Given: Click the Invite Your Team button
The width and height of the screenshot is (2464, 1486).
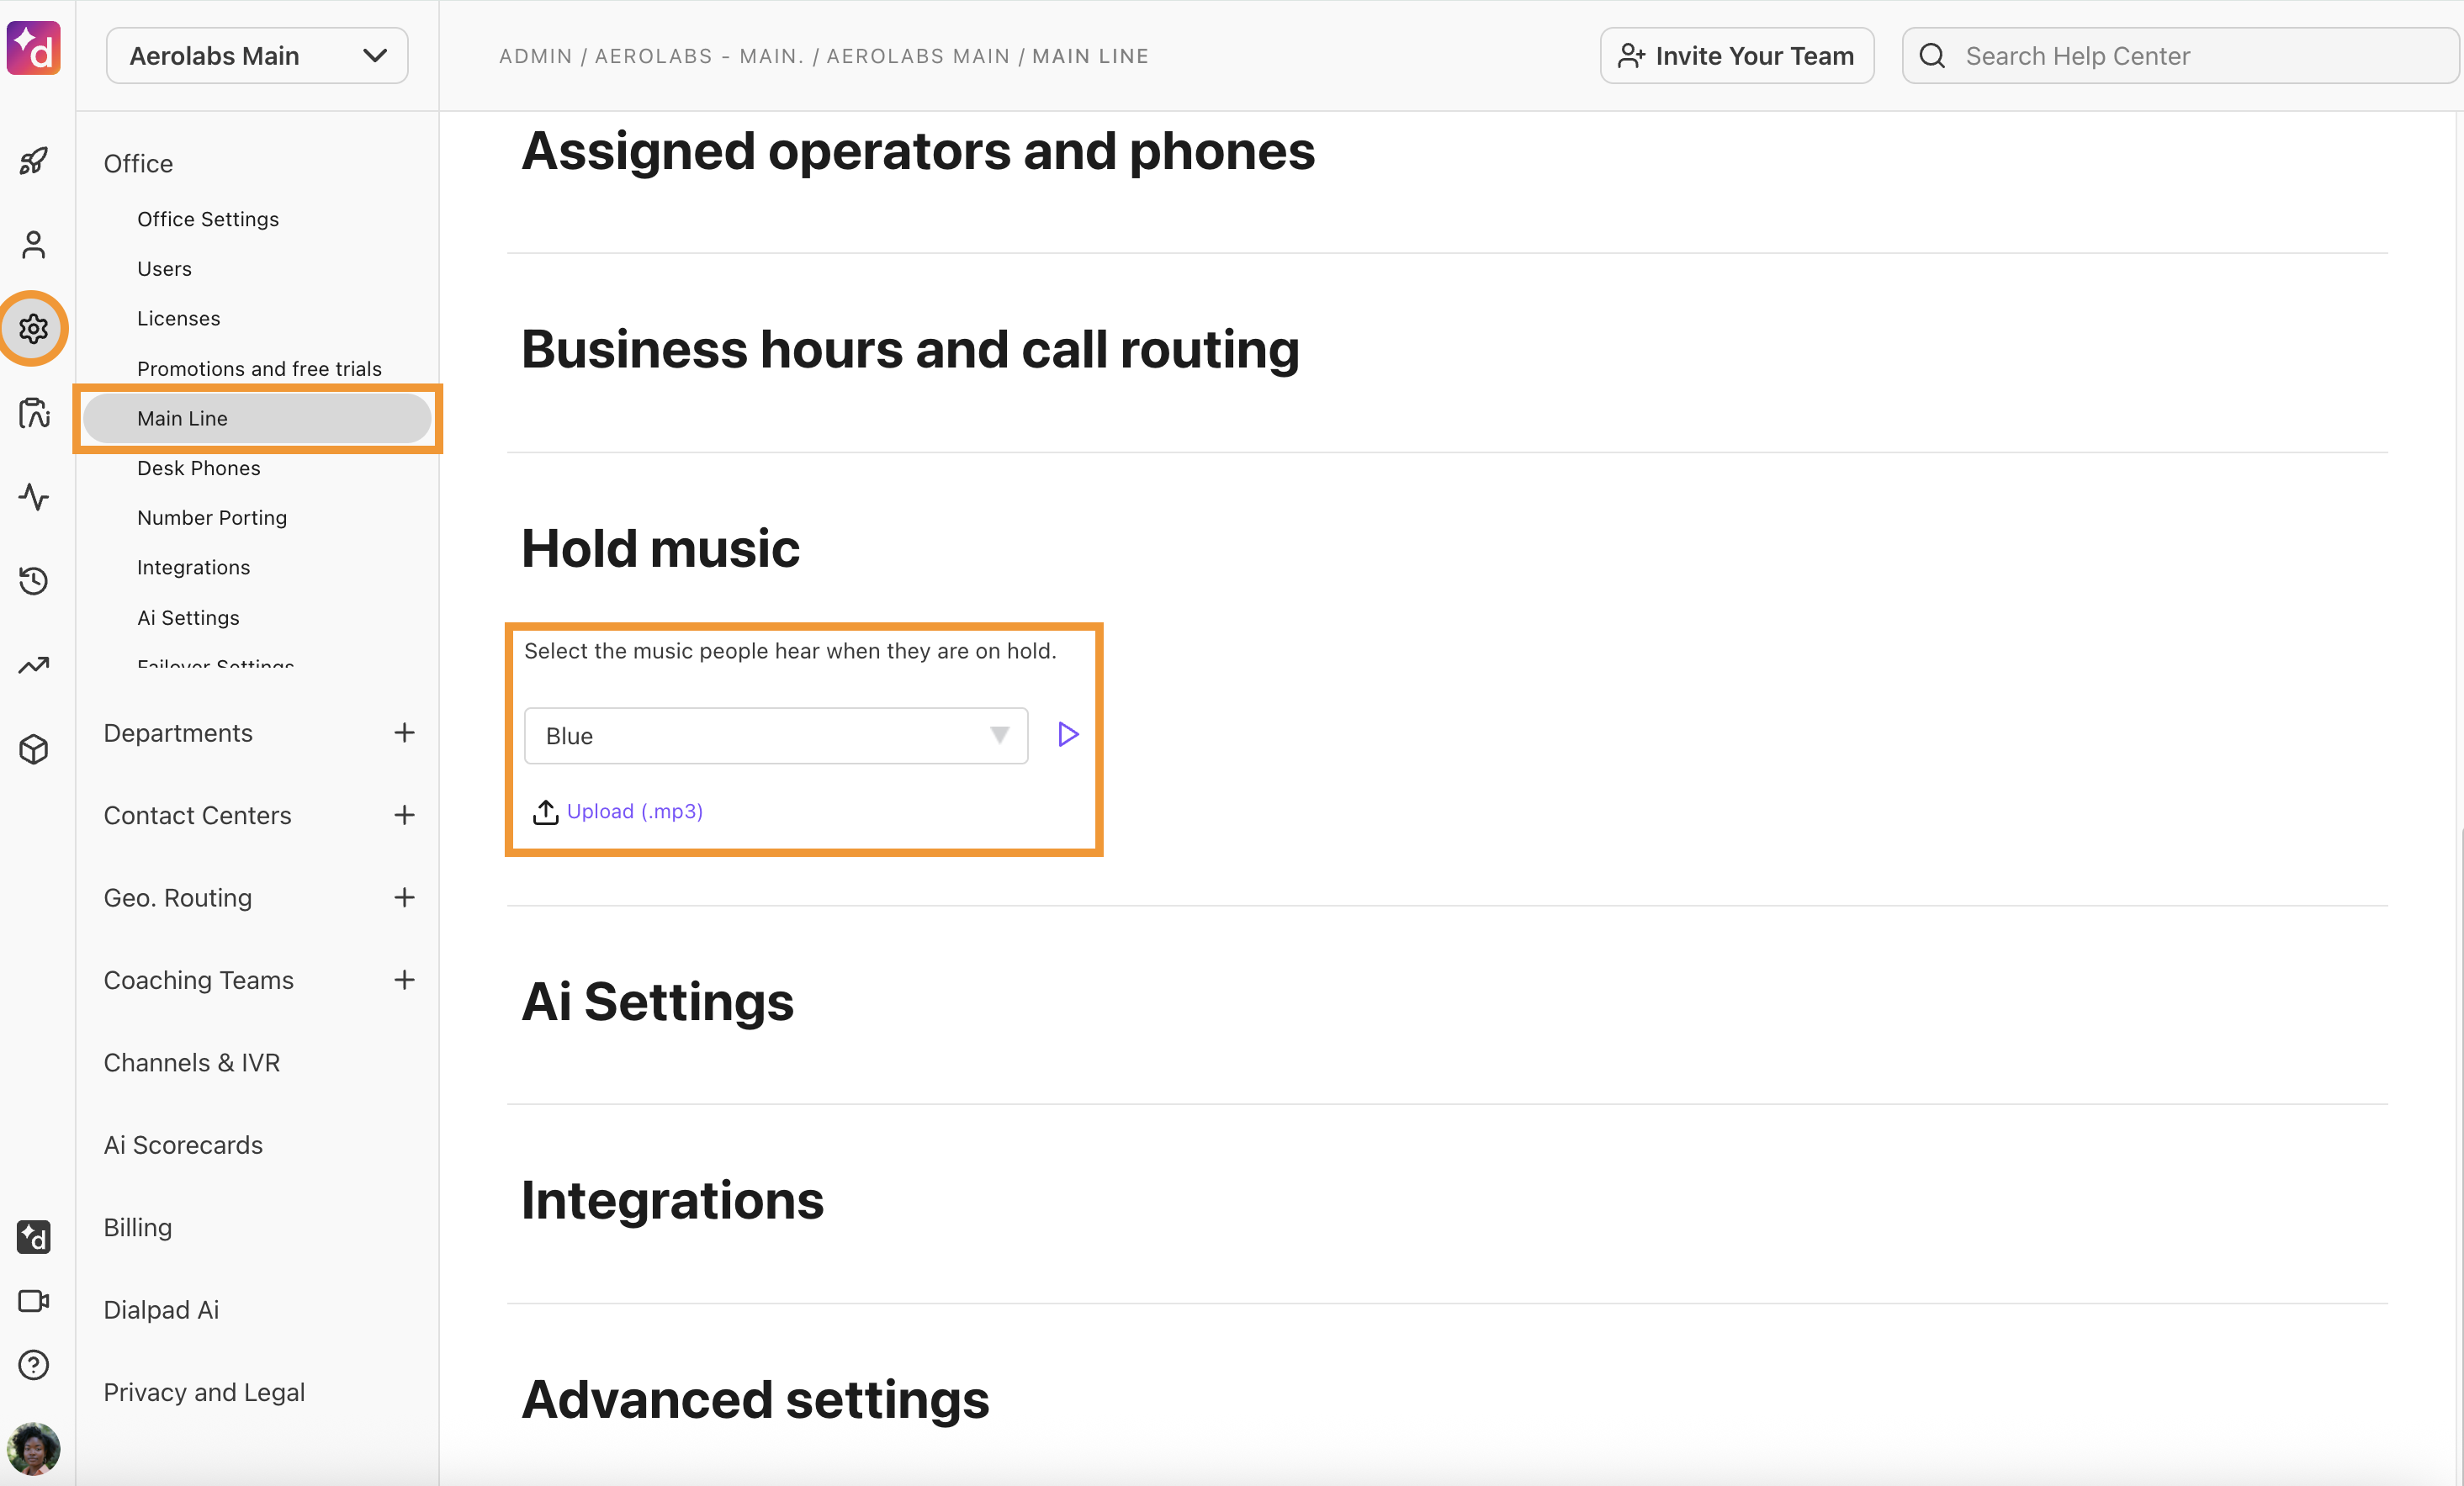Looking at the screenshot, I should [1737, 56].
